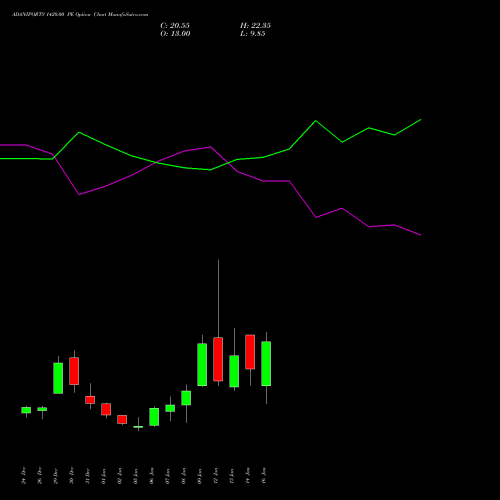Select the close value C: 20.55
Image resolution: width=500 pixels, height=500 pixels.
(x=175, y=26)
